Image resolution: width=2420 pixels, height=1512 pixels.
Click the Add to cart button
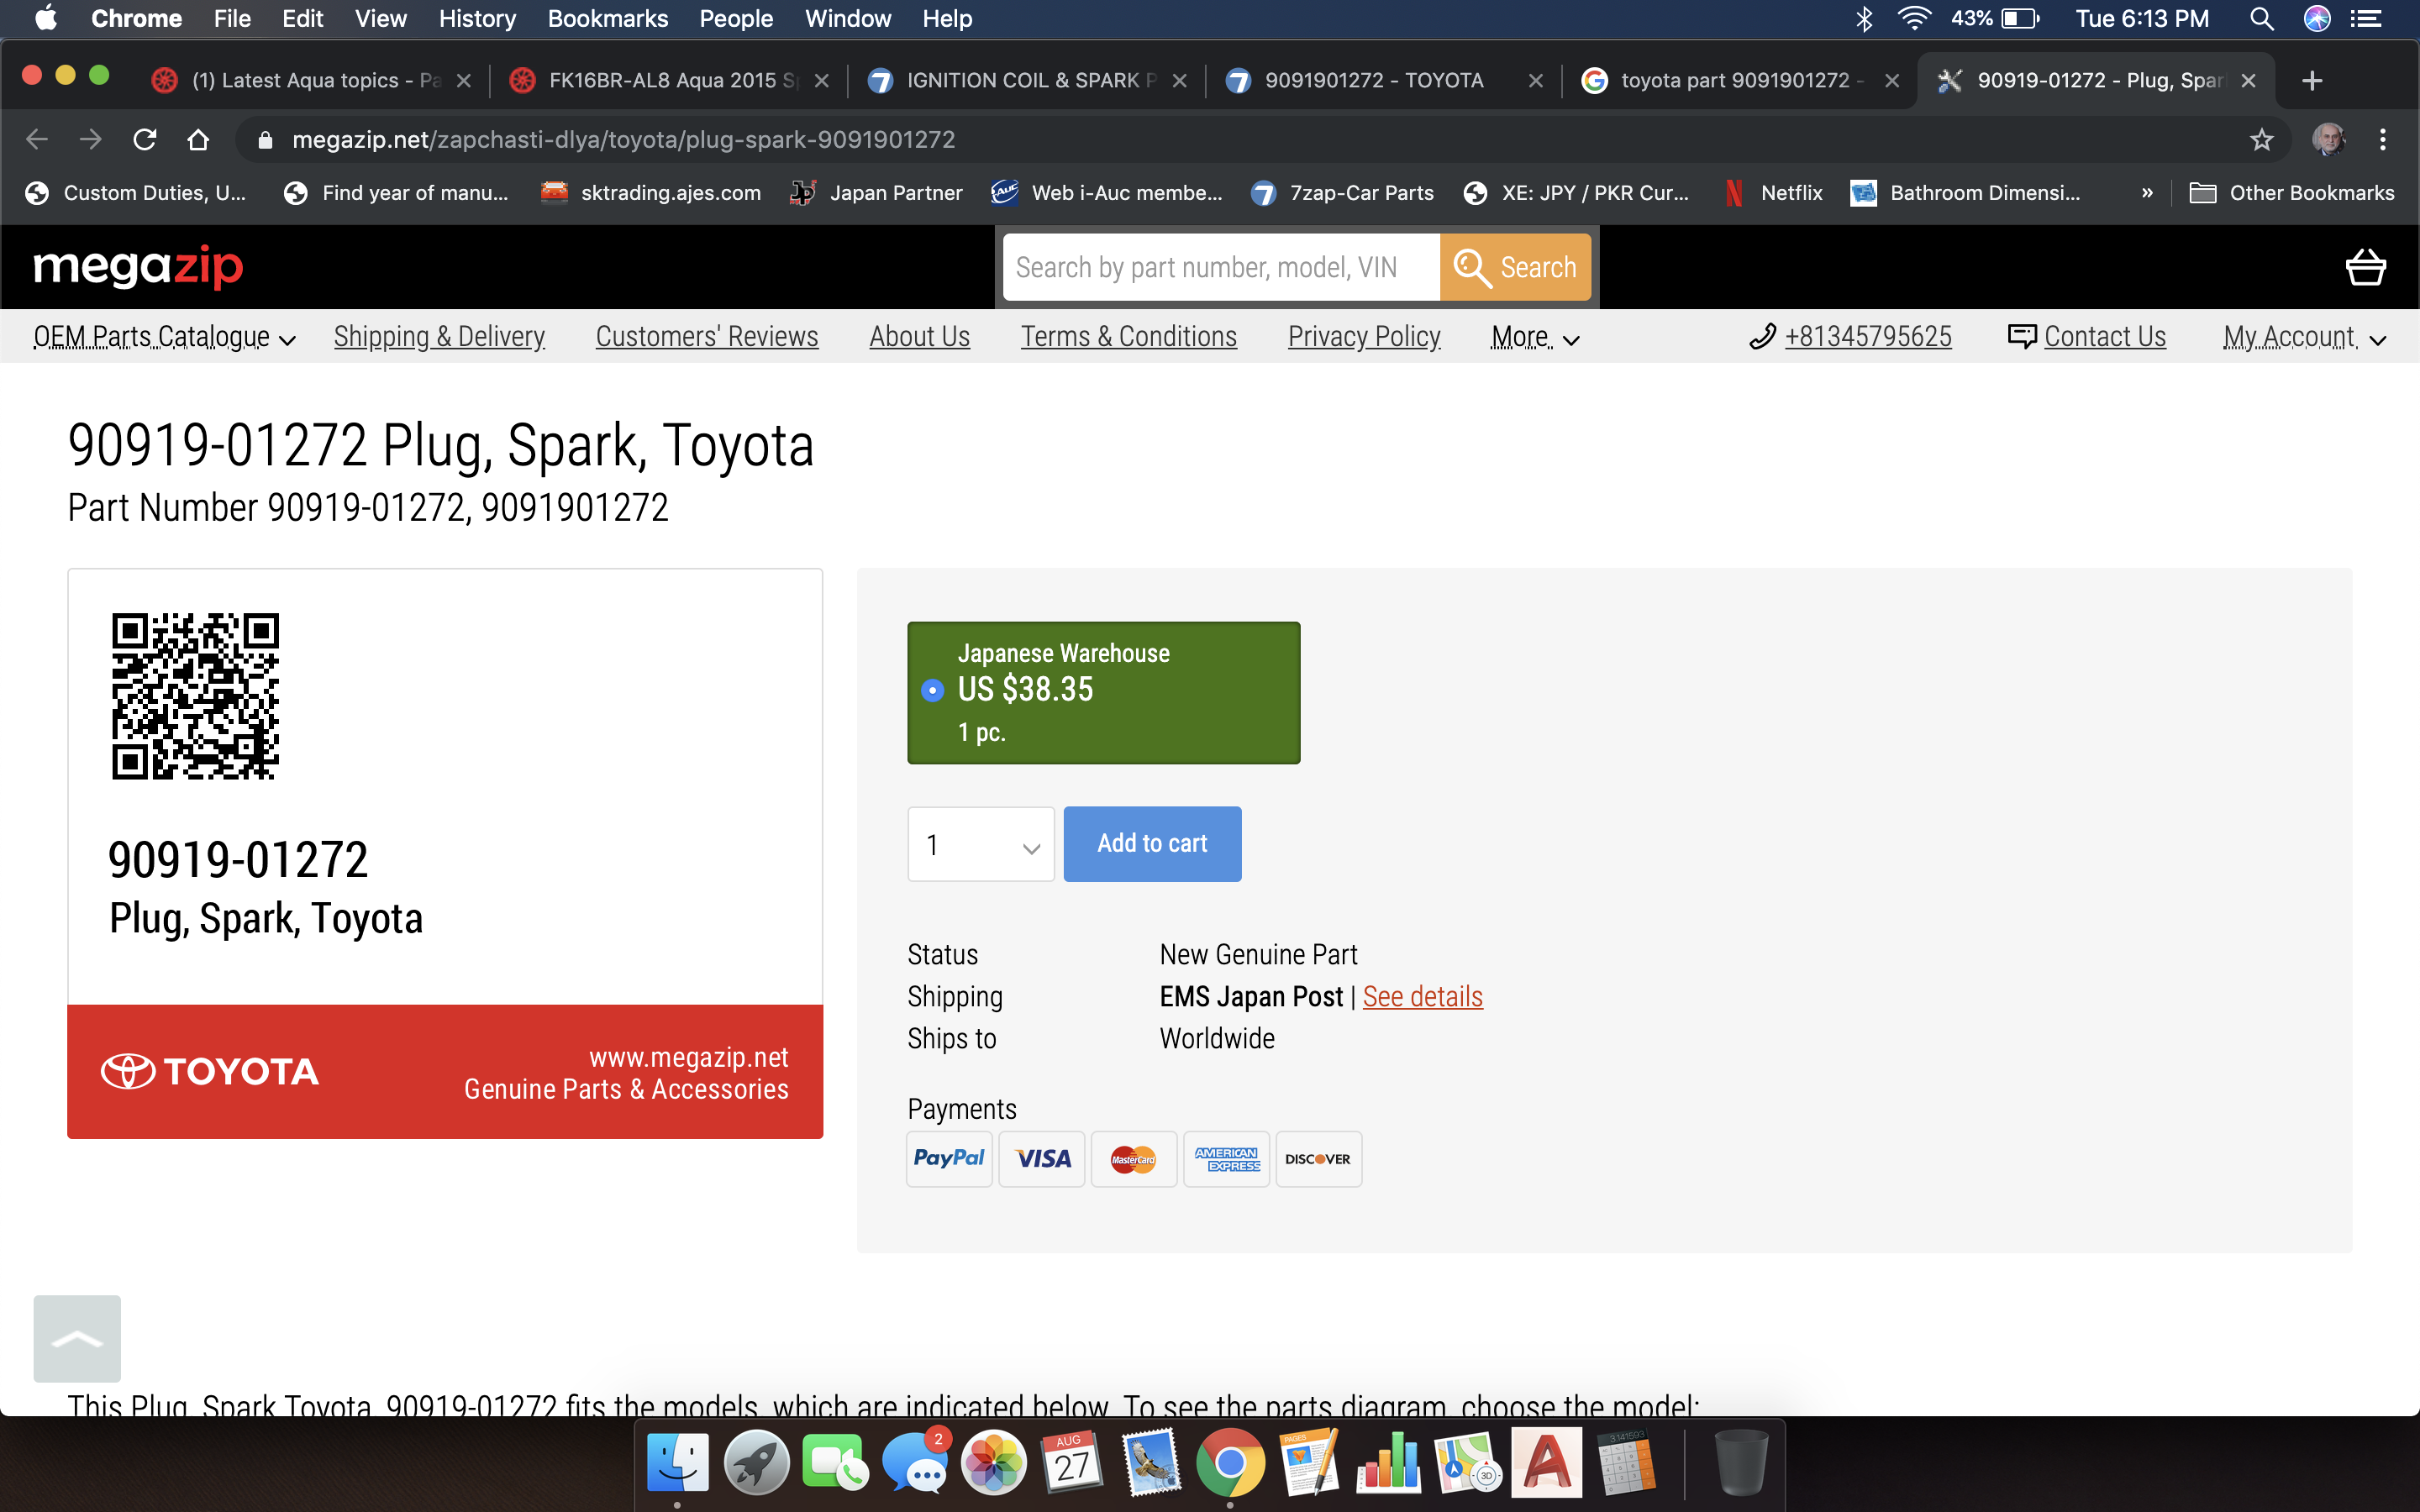point(1152,844)
